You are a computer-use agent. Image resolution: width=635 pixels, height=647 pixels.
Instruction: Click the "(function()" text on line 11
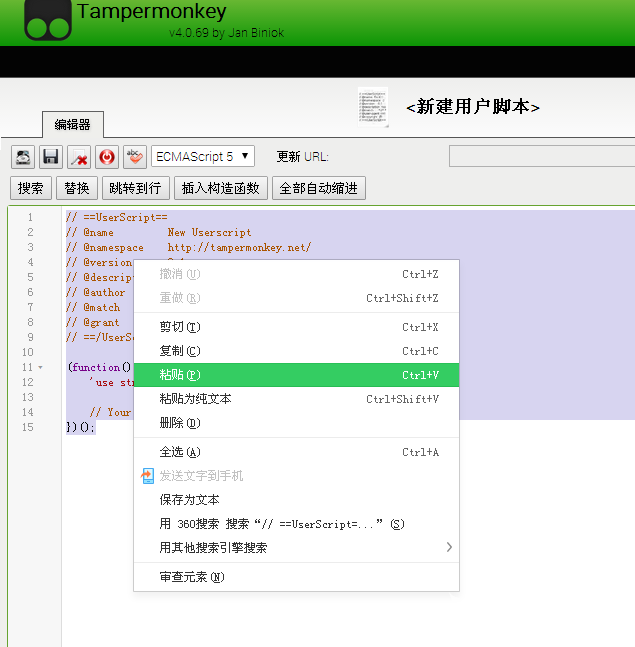[99, 367]
